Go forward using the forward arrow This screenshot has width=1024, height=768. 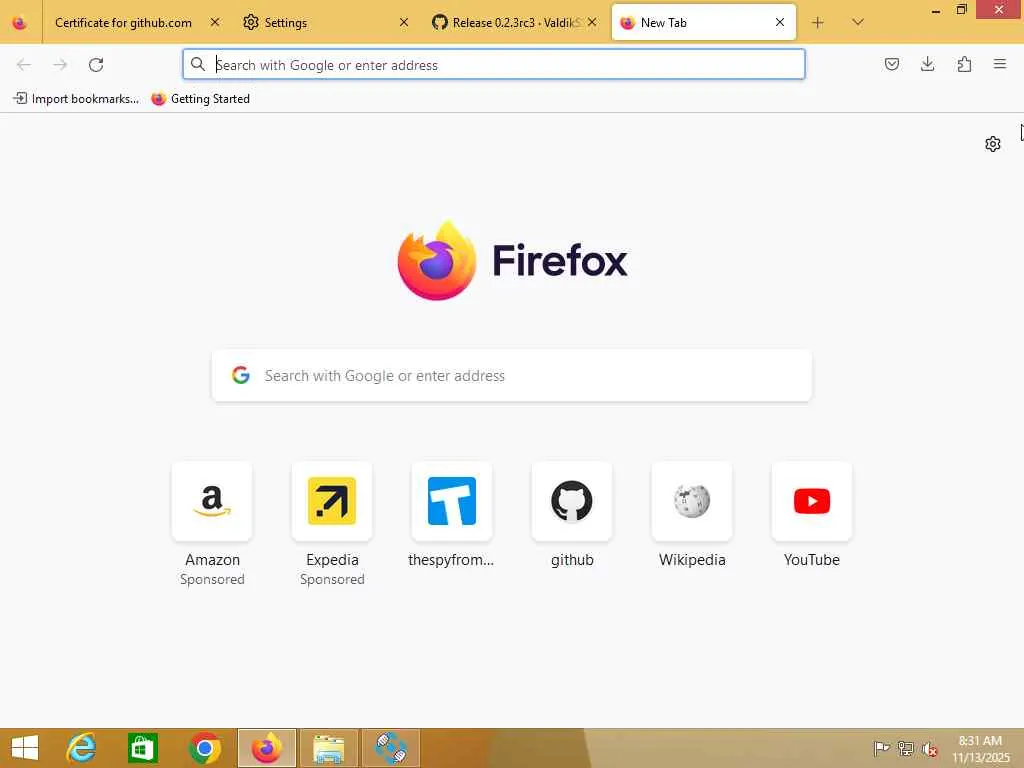60,65
